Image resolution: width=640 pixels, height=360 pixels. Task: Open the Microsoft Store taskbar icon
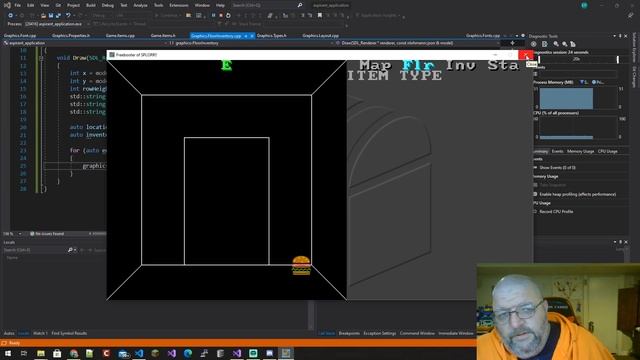pos(57,353)
